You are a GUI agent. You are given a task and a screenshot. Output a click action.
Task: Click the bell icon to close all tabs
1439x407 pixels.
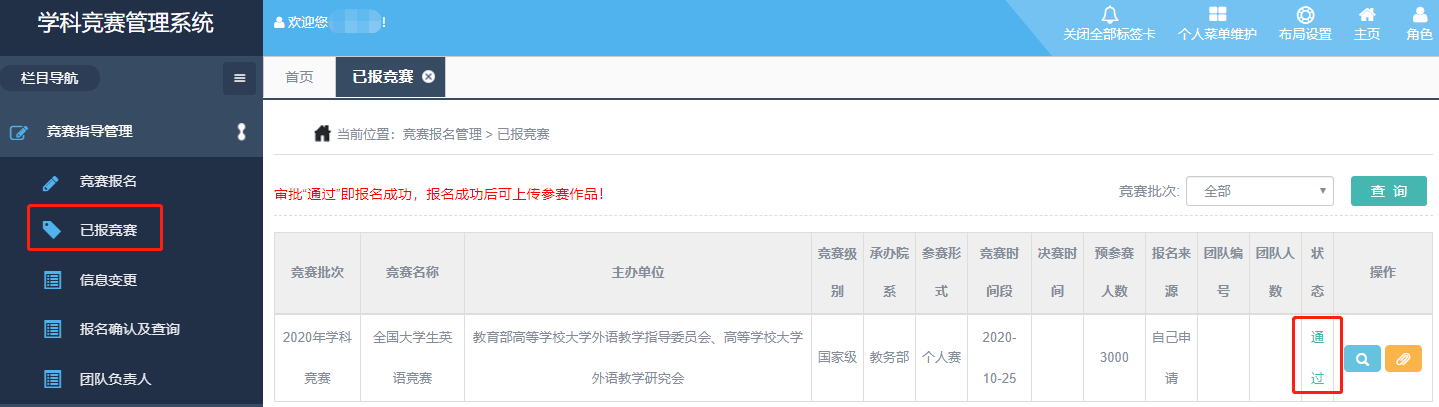tap(1109, 15)
